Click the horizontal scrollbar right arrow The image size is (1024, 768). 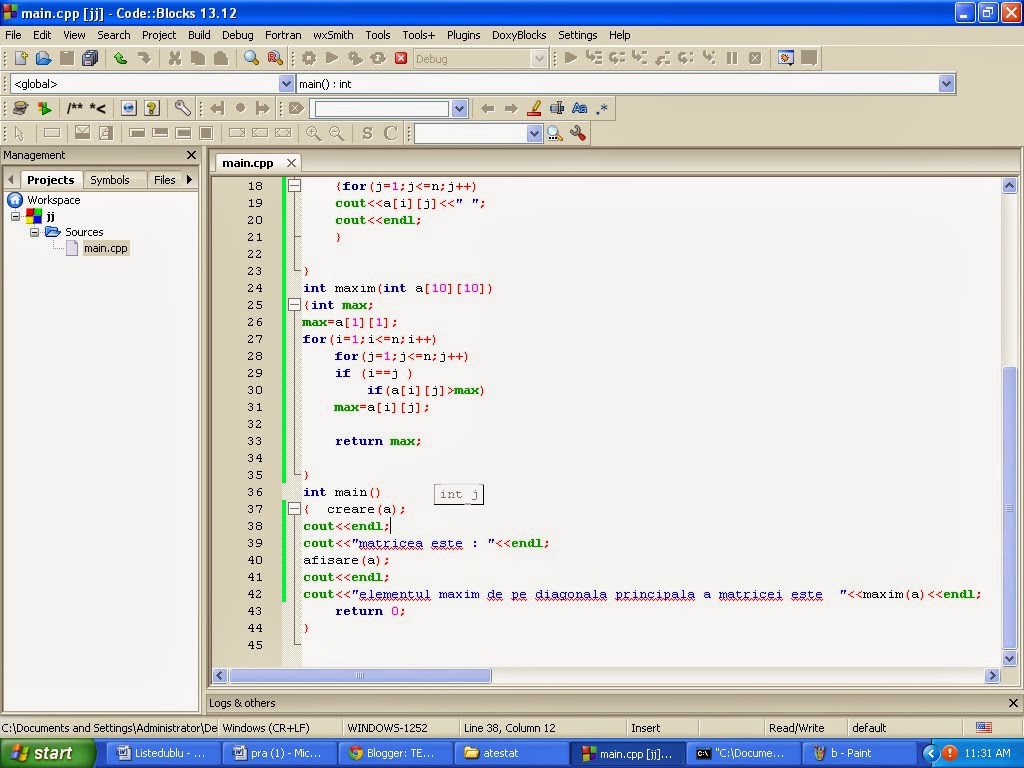(x=992, y=675)
